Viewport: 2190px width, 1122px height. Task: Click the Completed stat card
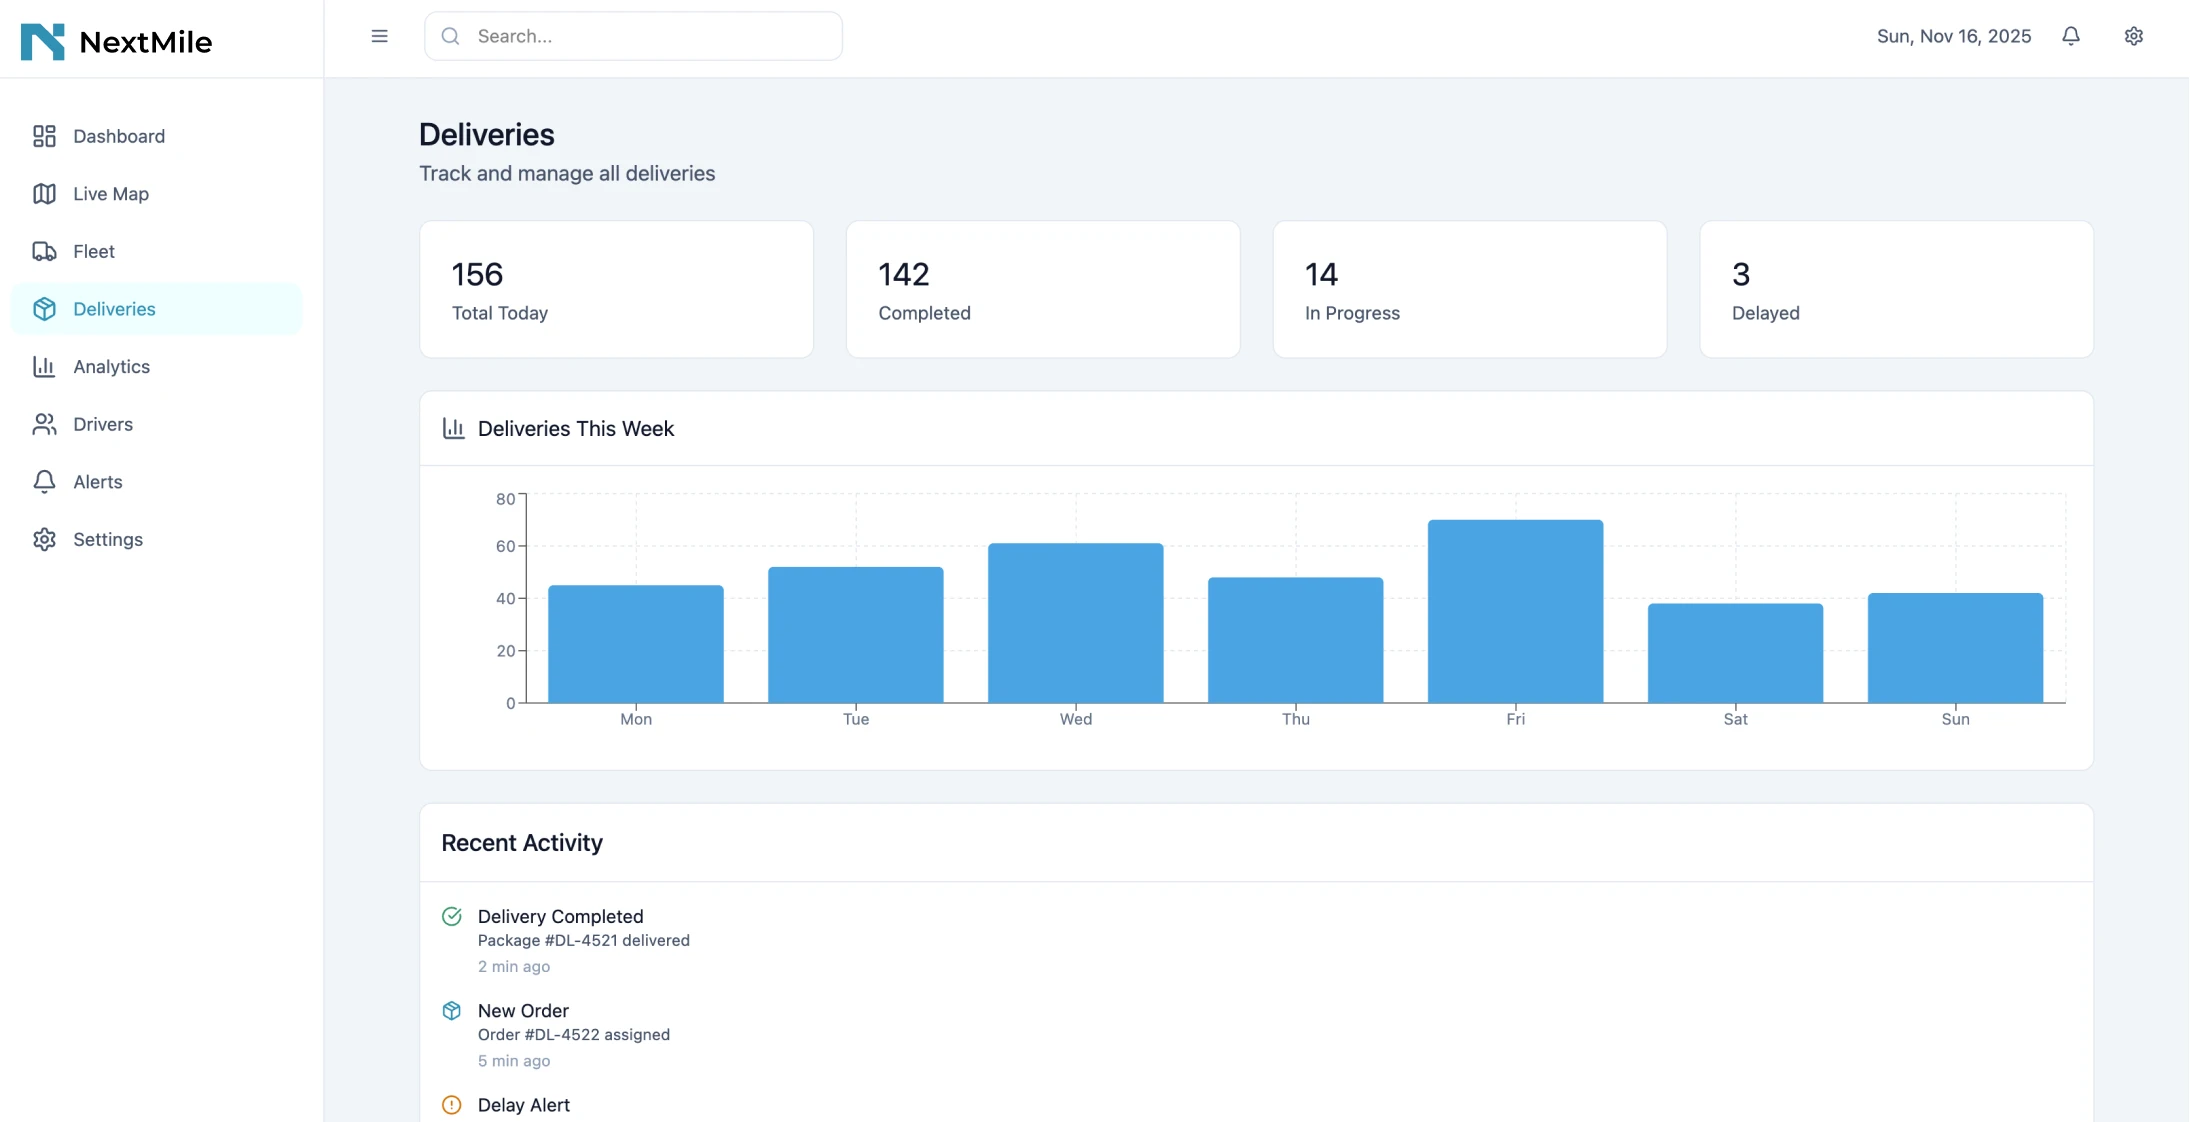point(1042,290)
